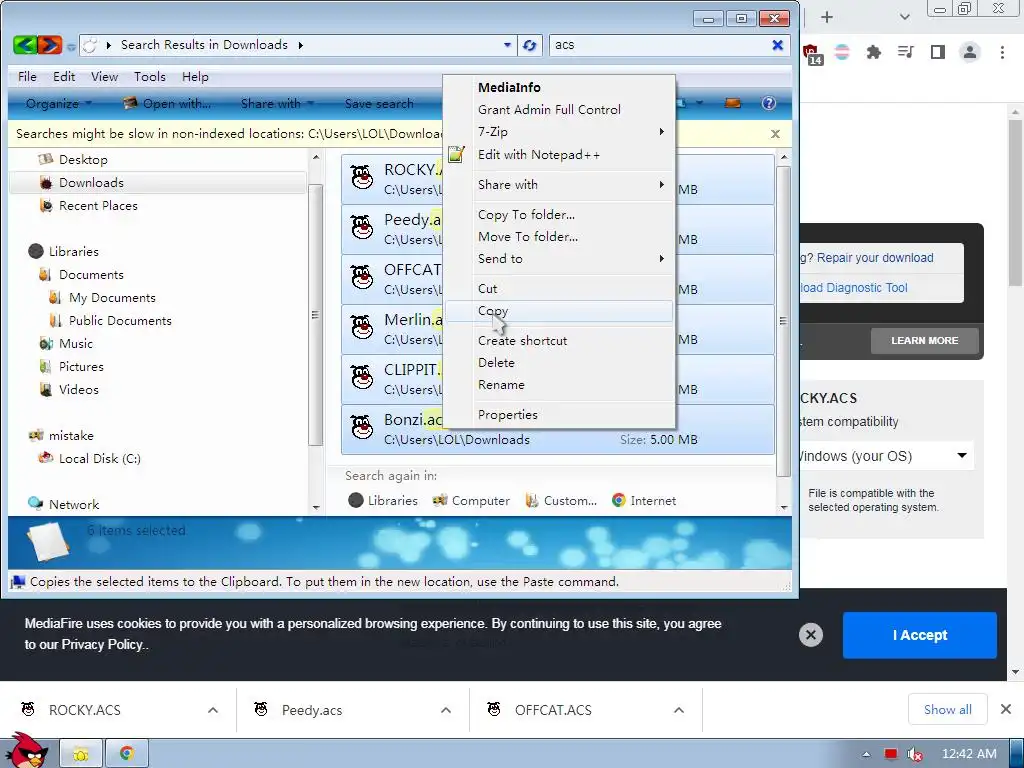Click Merlin.acs file icon in results
The image size is (1024, 768).
coord(362,327)
